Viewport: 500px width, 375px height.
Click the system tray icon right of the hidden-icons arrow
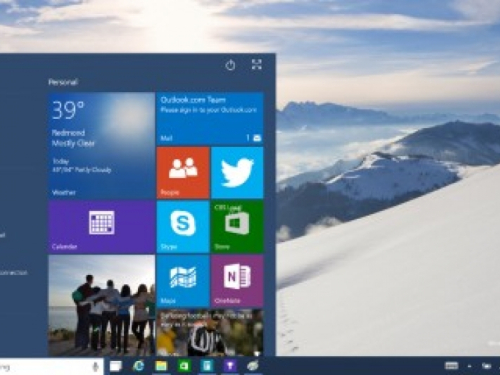tap(487, 366)
